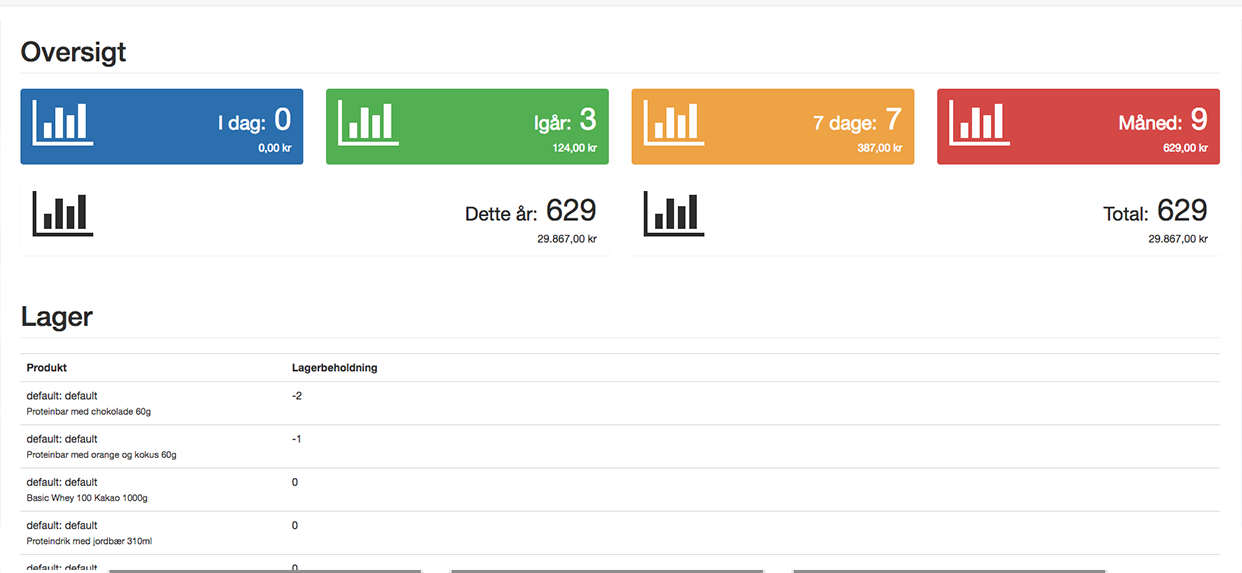Screen dimensions: 1242x573
Task: Click the Oversigt page heading
Action: coord(73,52)
